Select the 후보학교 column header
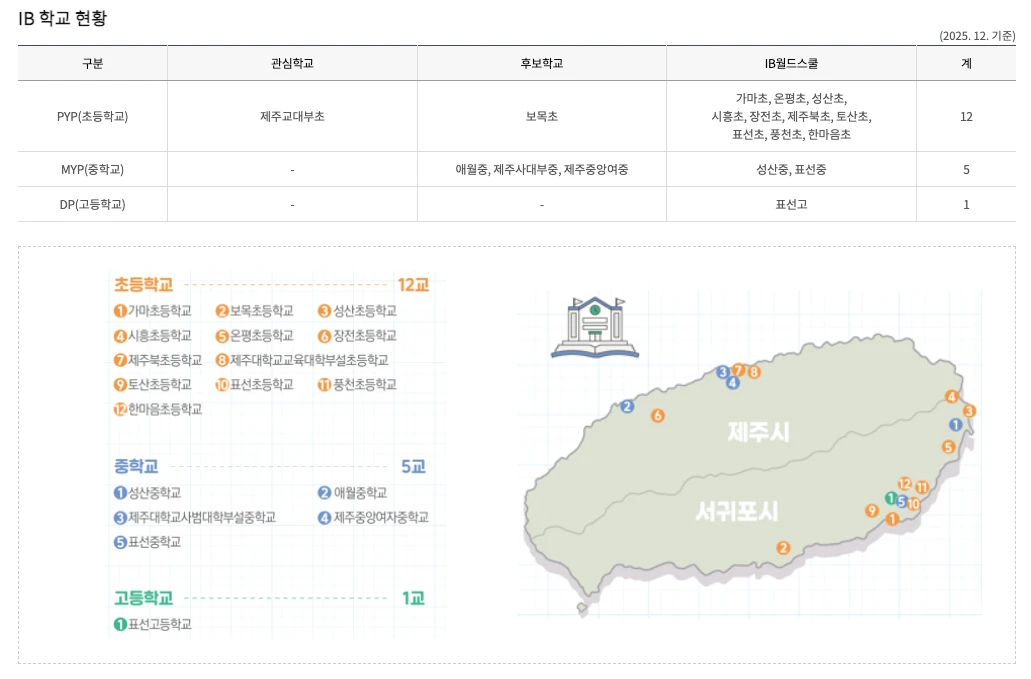The height and width of the screenshot is (679, 1031). click(x=541, y=63)
